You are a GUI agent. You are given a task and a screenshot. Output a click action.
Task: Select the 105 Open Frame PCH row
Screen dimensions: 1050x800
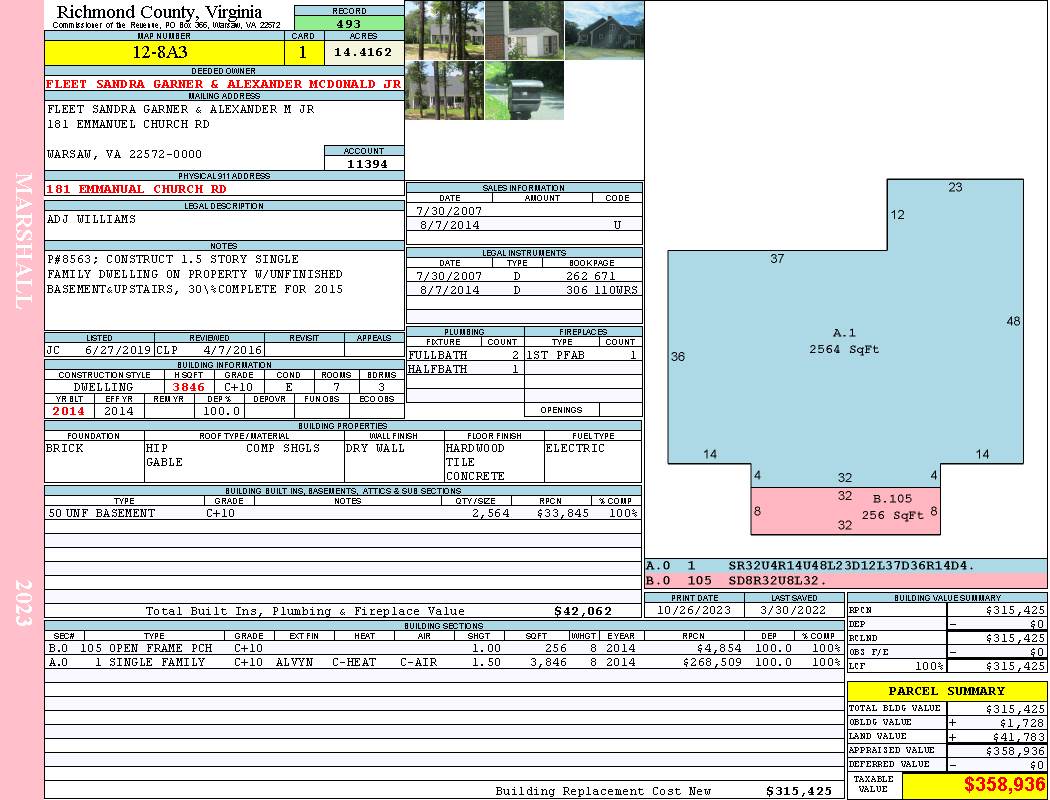coord(442,648)
